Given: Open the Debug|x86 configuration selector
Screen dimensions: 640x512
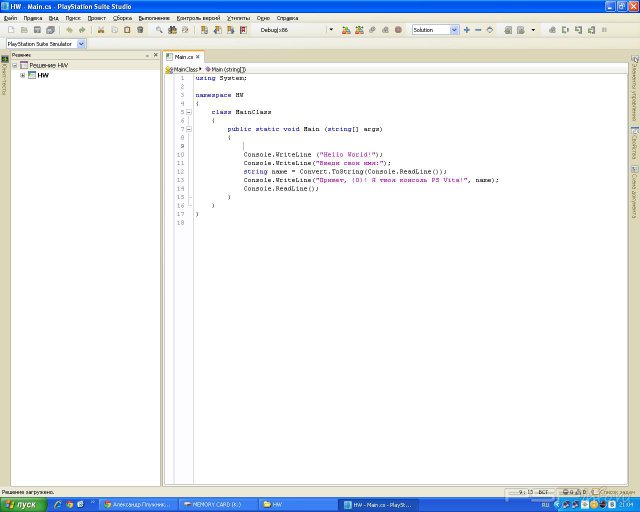Looking at the screenshot, I should coord(274,30).
